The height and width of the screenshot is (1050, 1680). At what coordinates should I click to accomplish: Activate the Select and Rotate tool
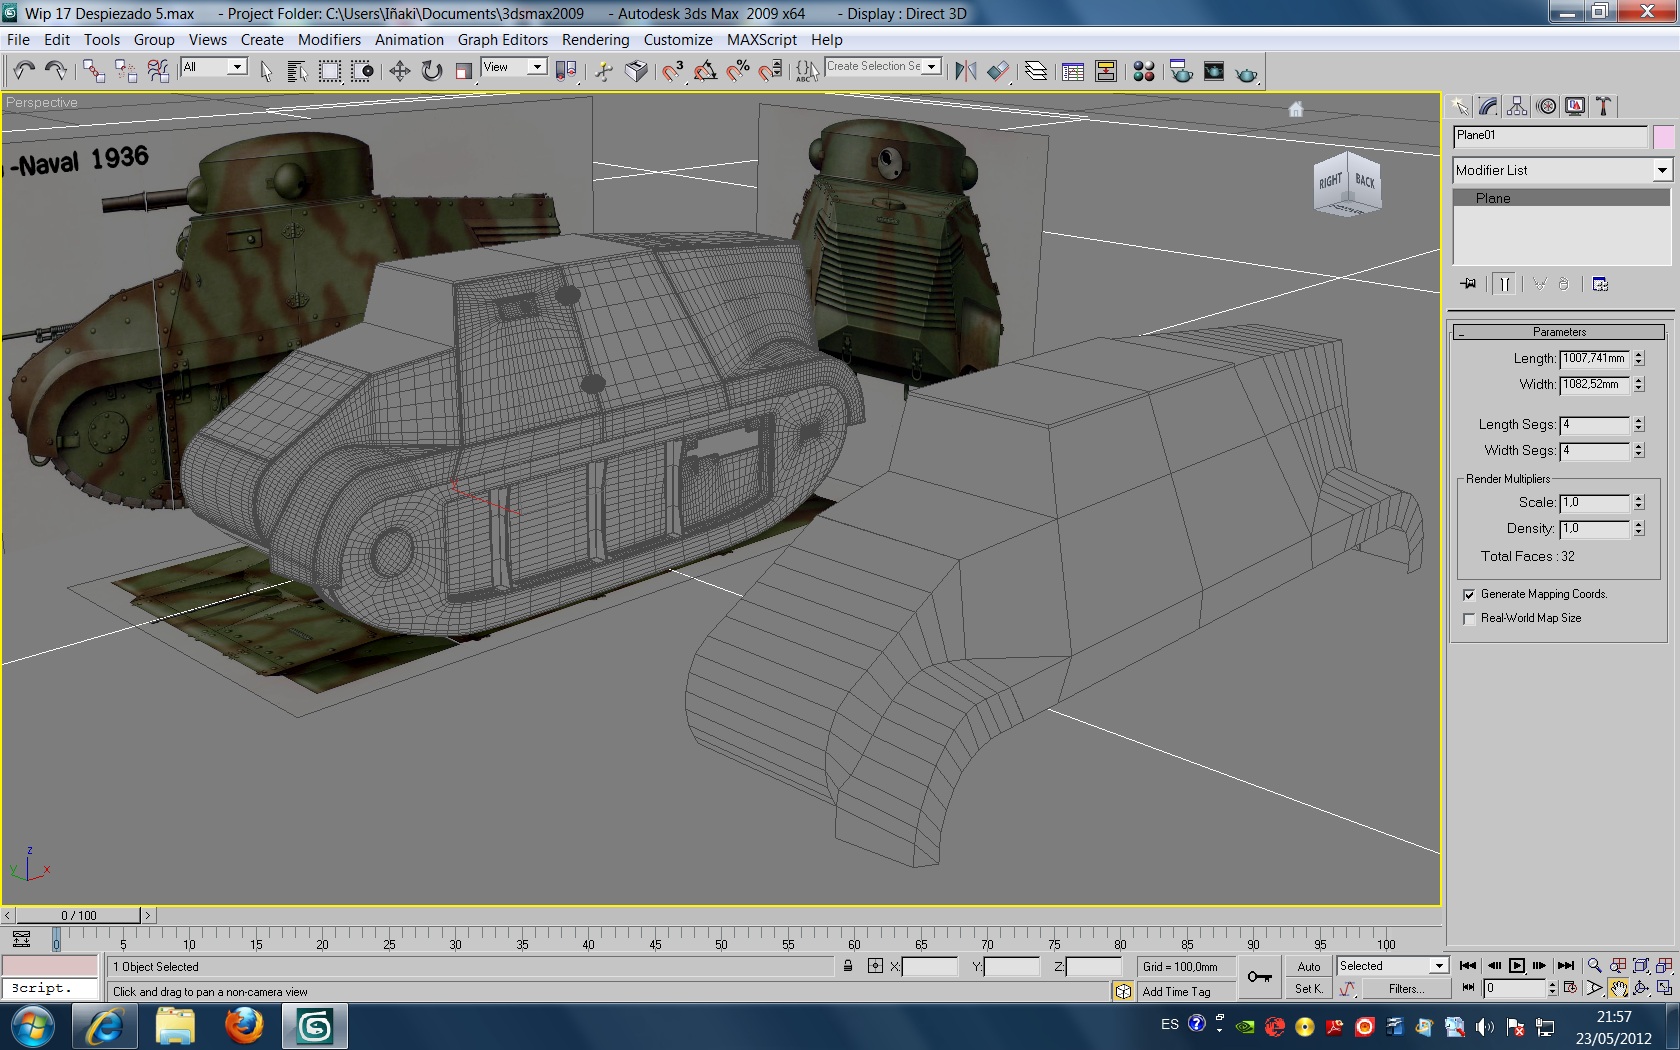pos(431,71)
